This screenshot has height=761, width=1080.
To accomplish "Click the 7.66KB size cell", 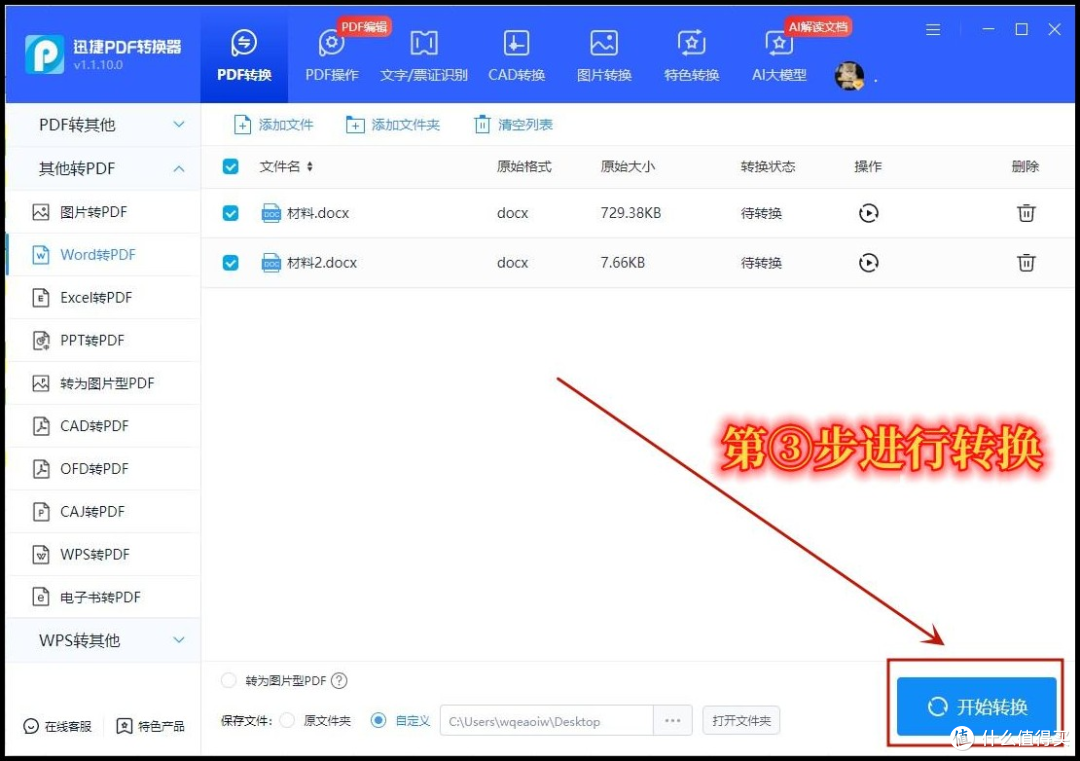I will pos(623,262).
